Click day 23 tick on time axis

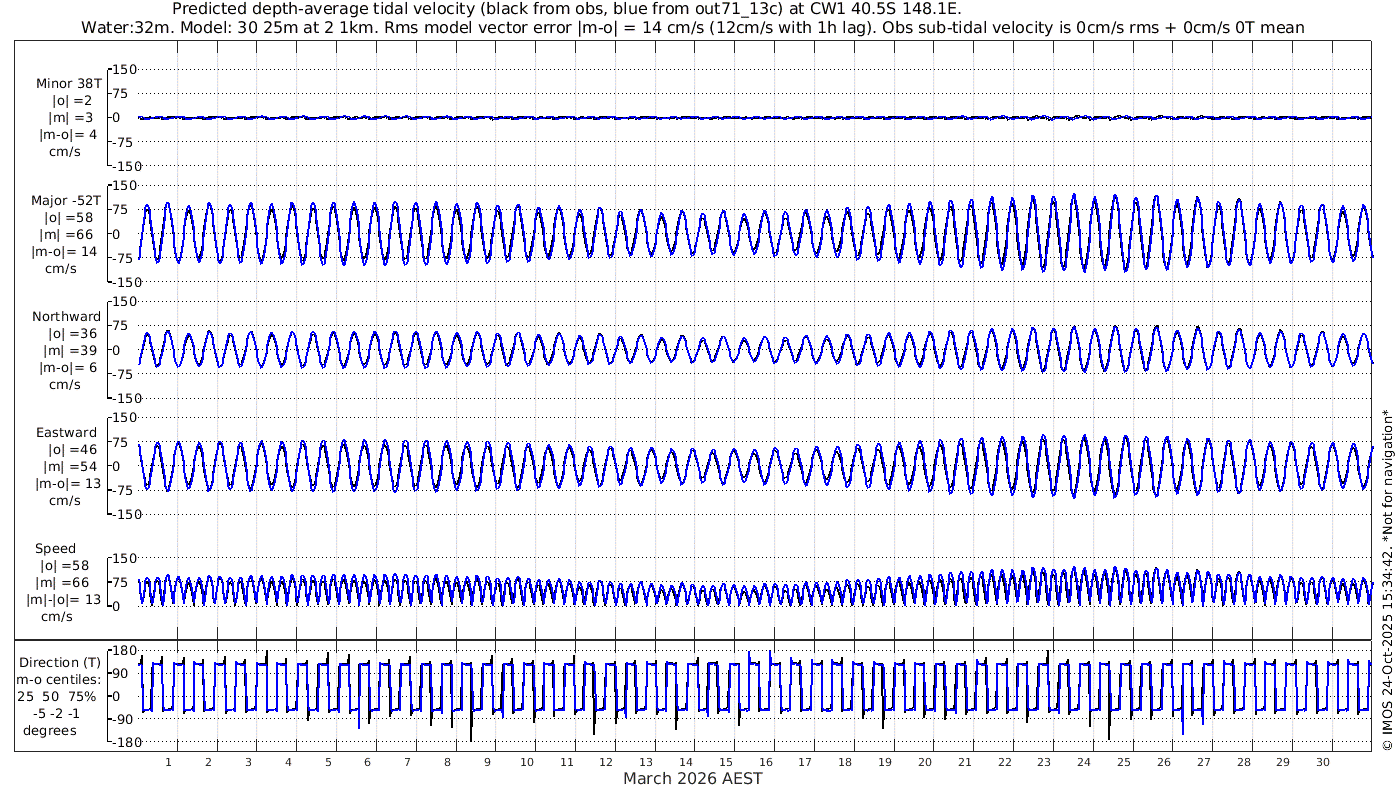point(1044,762)
